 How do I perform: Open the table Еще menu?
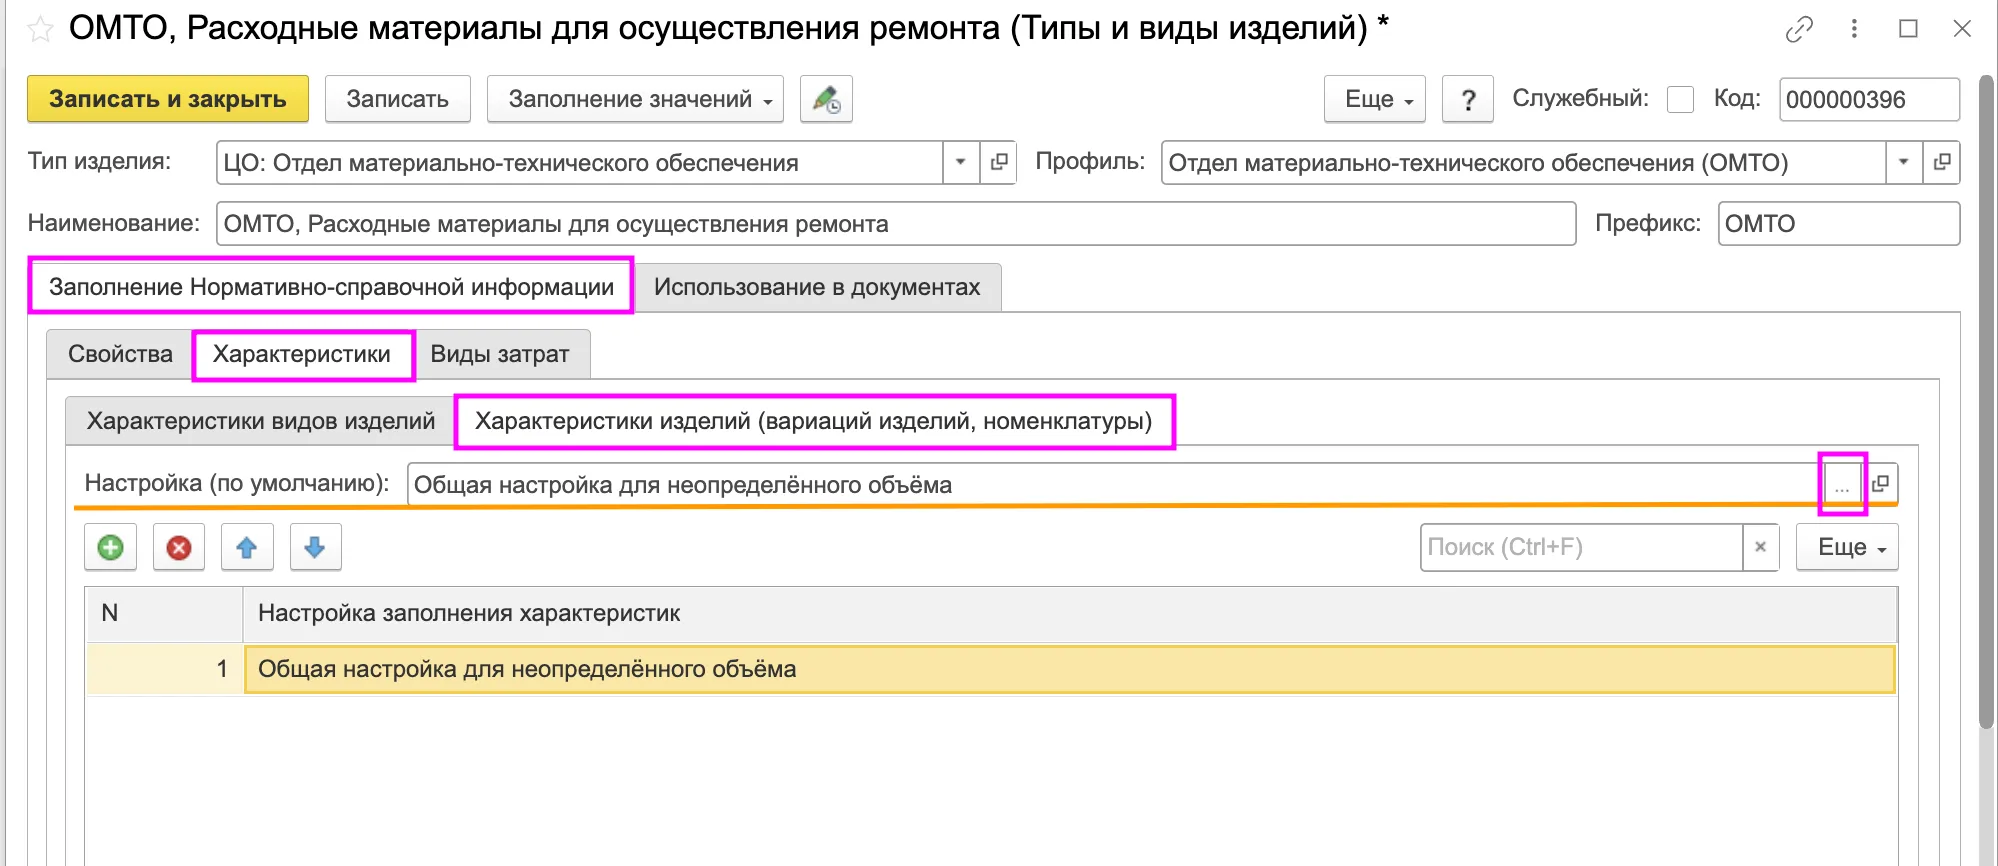1847,547
